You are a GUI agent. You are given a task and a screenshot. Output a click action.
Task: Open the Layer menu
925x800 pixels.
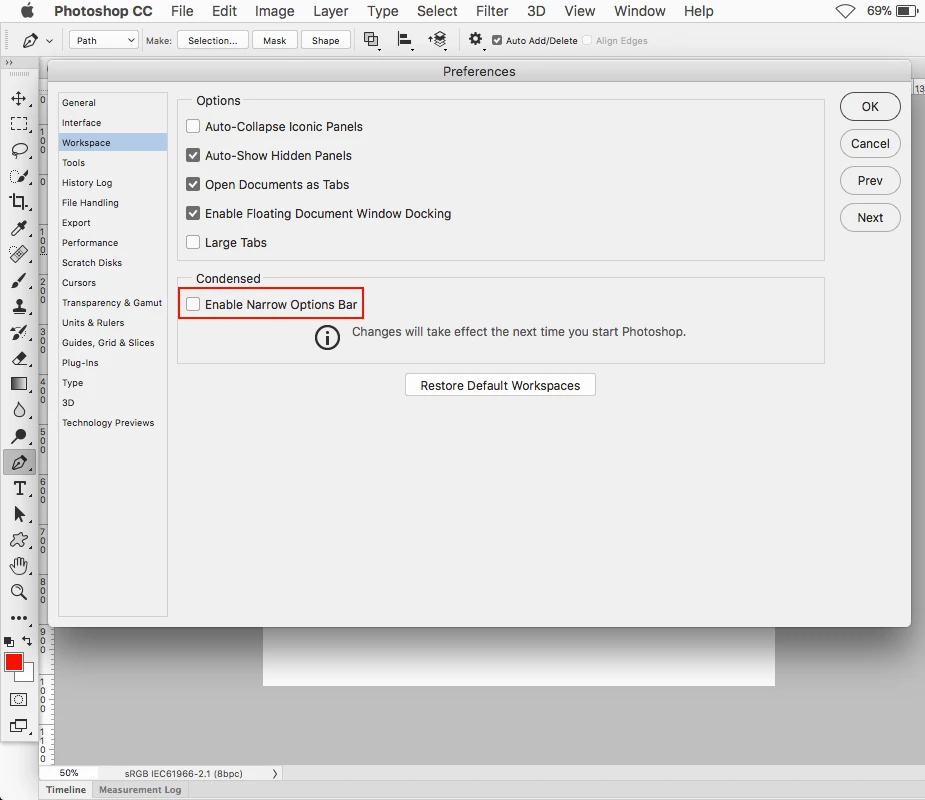tap(330, 11)
